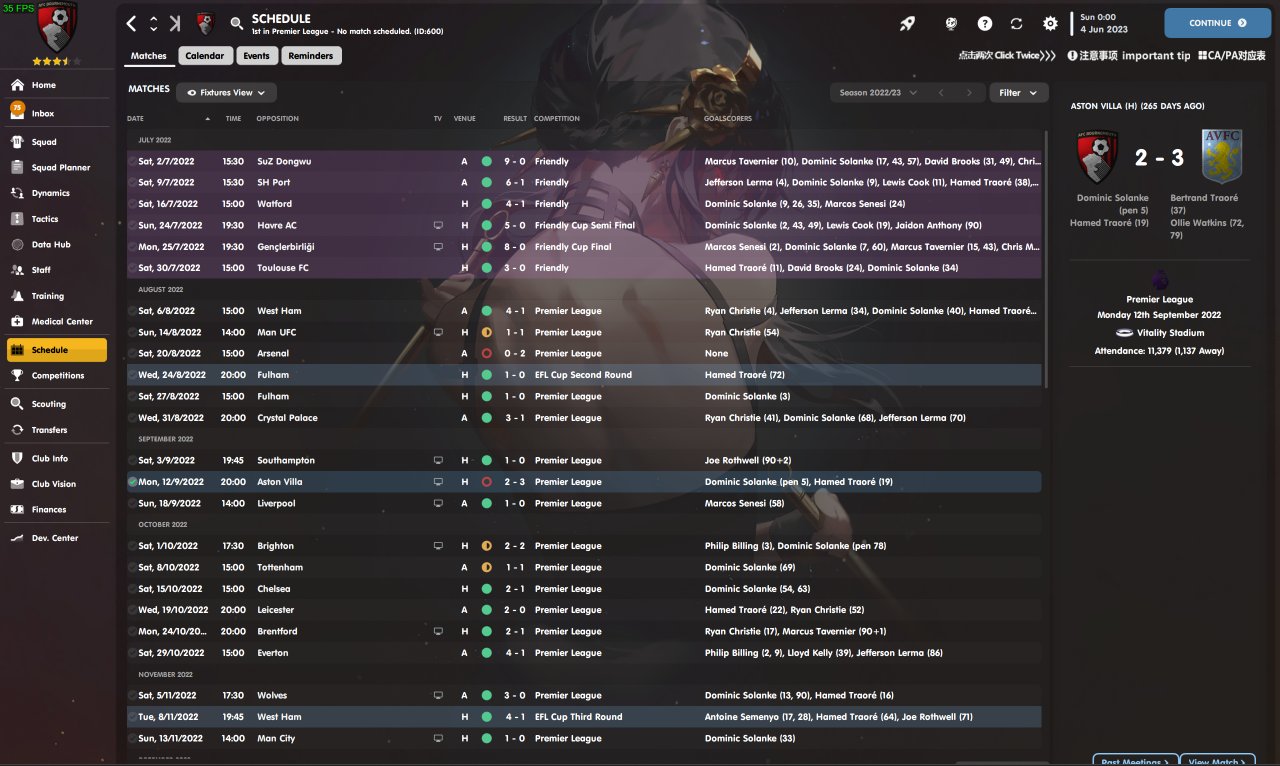Expand the Filter dropdown
The width and height of the screenshot is (1280, 766).
click(x=1018, y=92)
